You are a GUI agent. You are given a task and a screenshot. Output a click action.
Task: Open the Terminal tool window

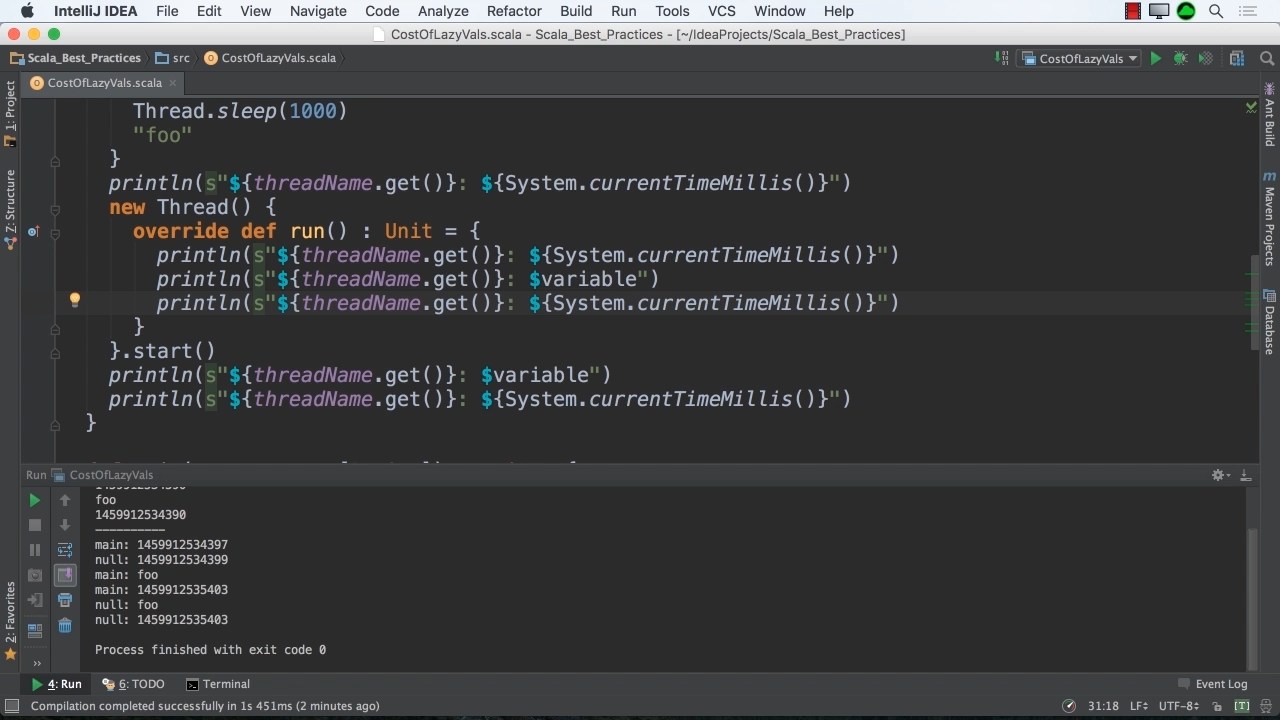pyautogui.click(x=218, y=684)
